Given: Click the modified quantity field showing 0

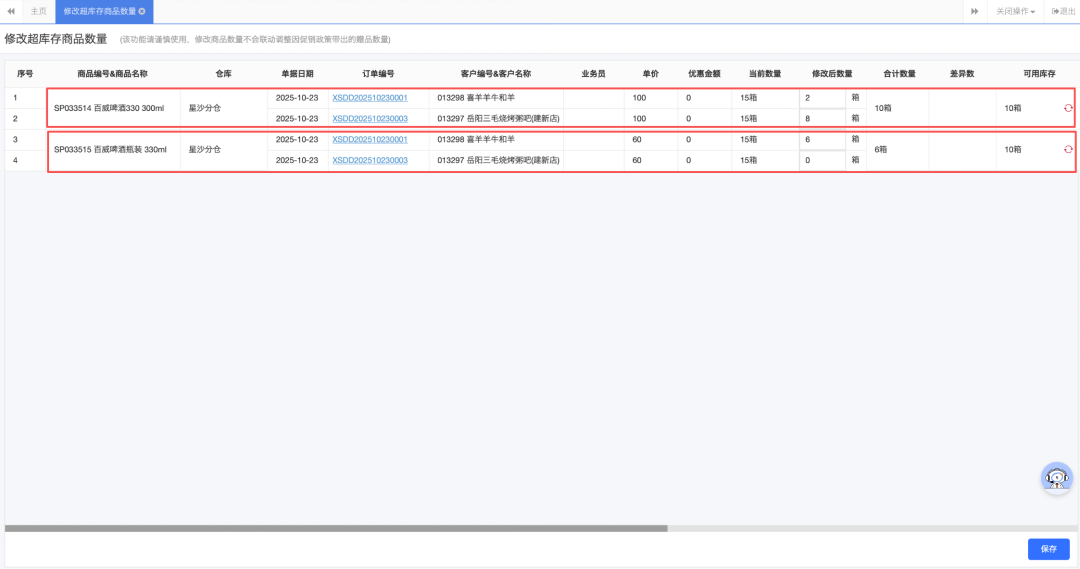Looking at the screenshot, I should pyautogui.click(x=822, y=160).
